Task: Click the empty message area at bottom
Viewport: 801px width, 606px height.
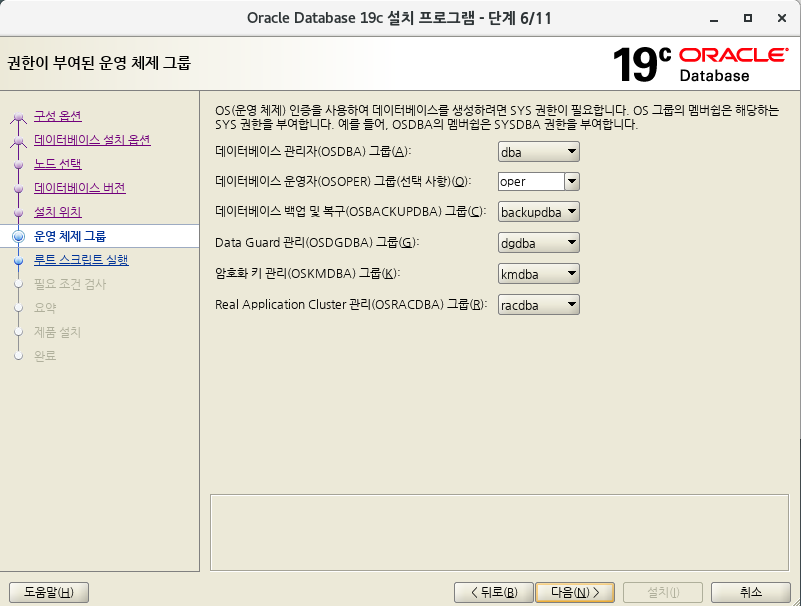Action: 499,532
